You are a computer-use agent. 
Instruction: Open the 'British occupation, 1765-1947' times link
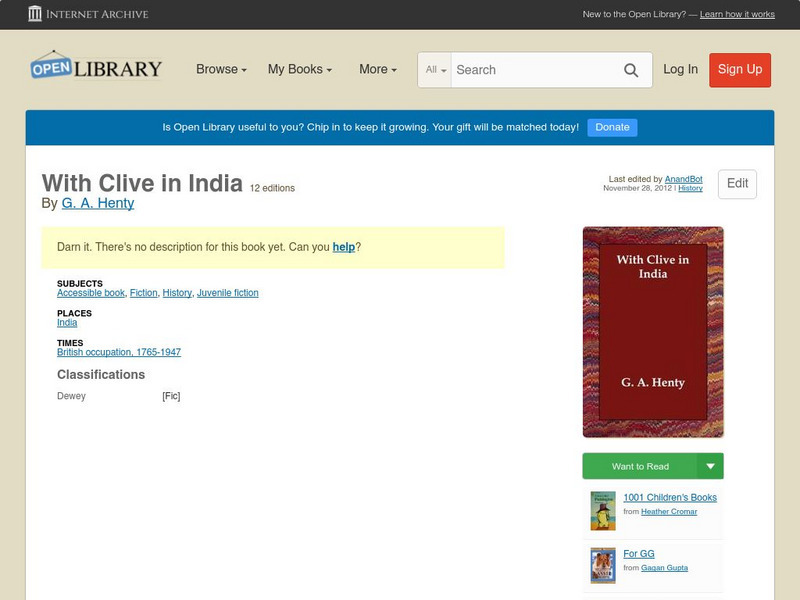pos(120,352)
